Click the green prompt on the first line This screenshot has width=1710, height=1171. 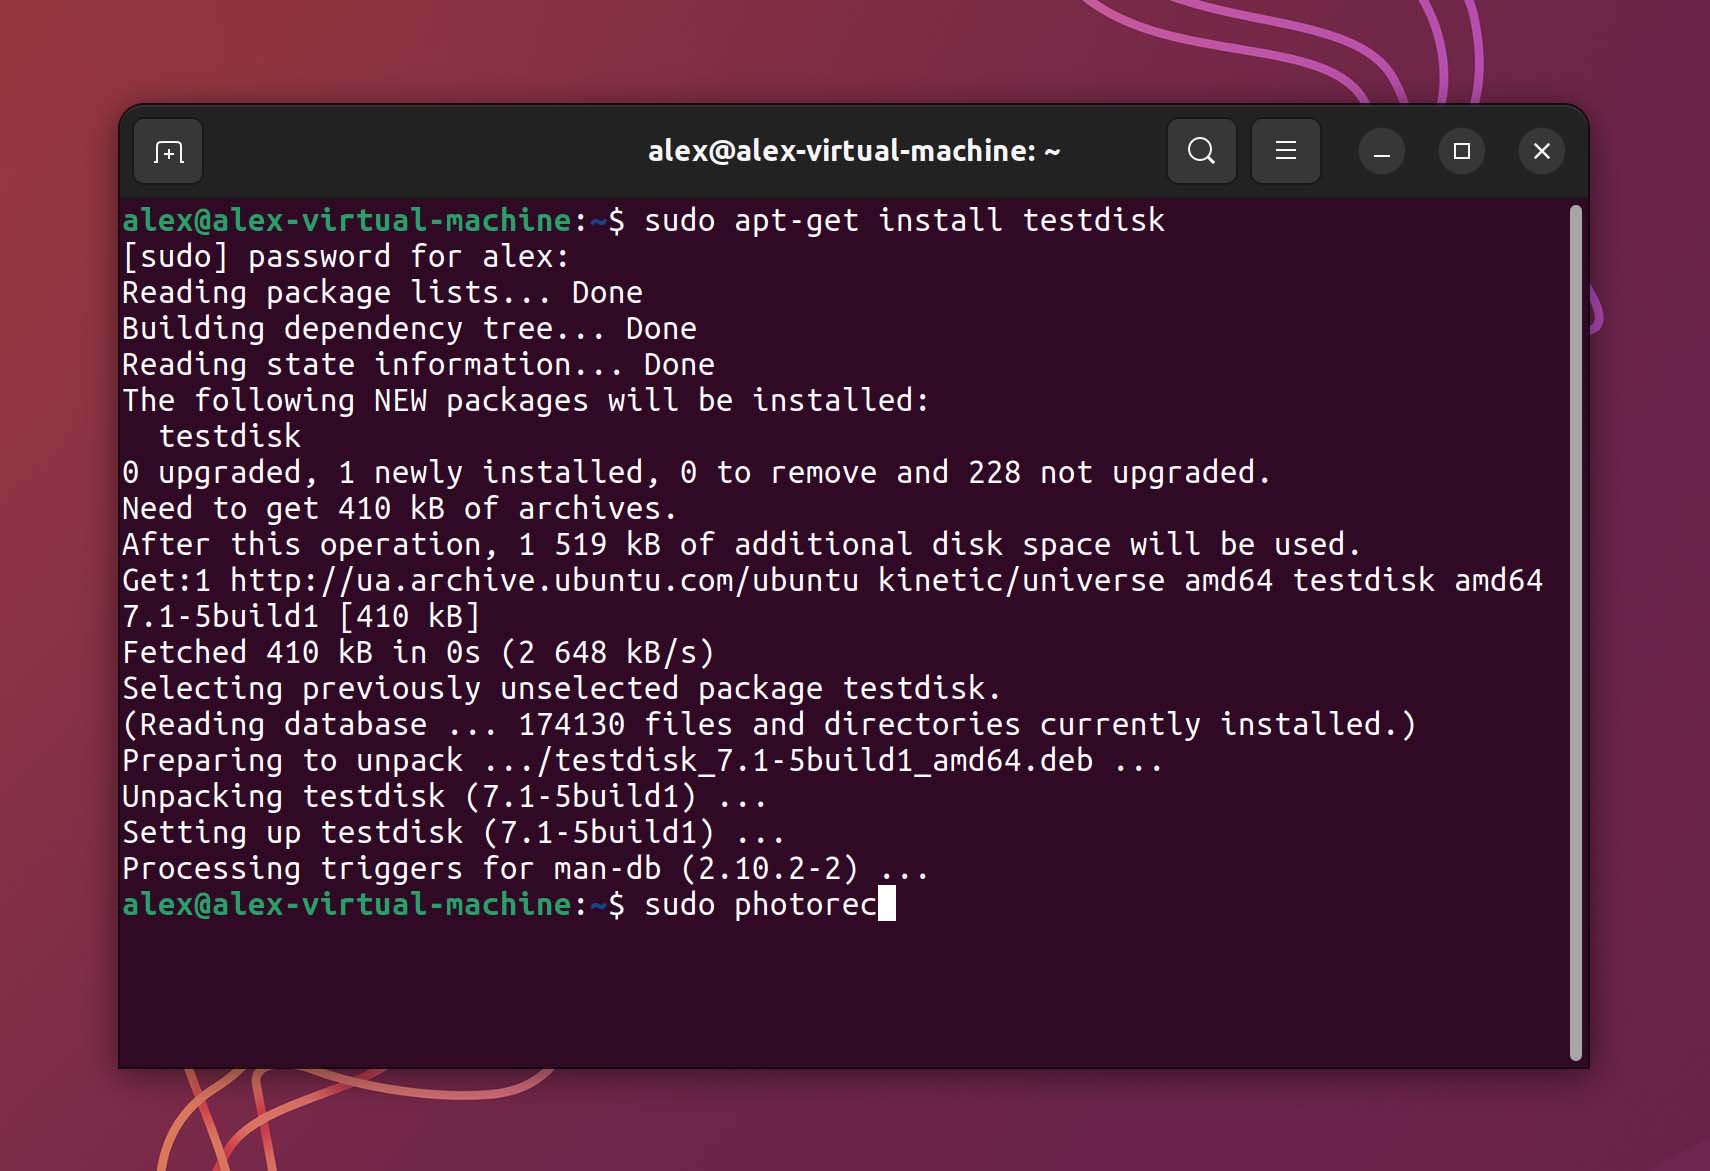tap(373, 220)
